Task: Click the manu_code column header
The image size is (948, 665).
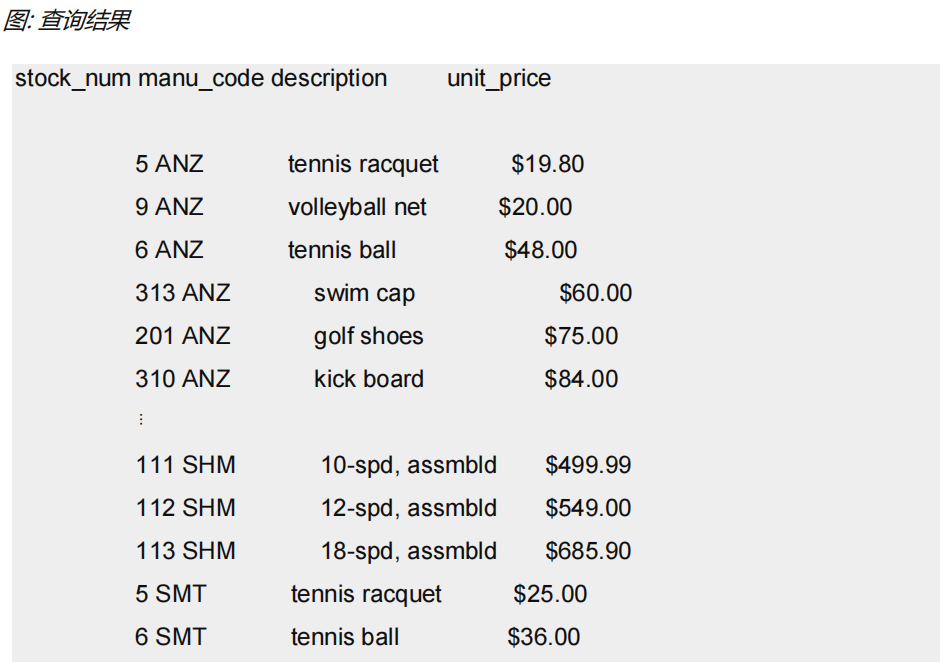Action: [201, 79]
